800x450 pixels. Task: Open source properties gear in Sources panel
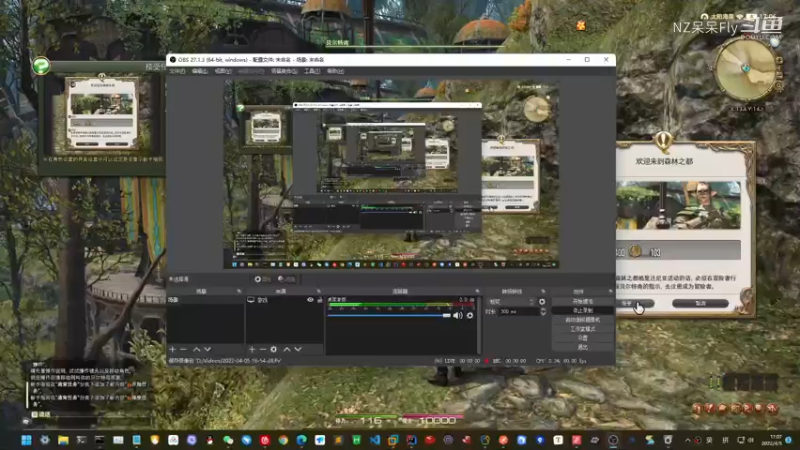point(274,349)
